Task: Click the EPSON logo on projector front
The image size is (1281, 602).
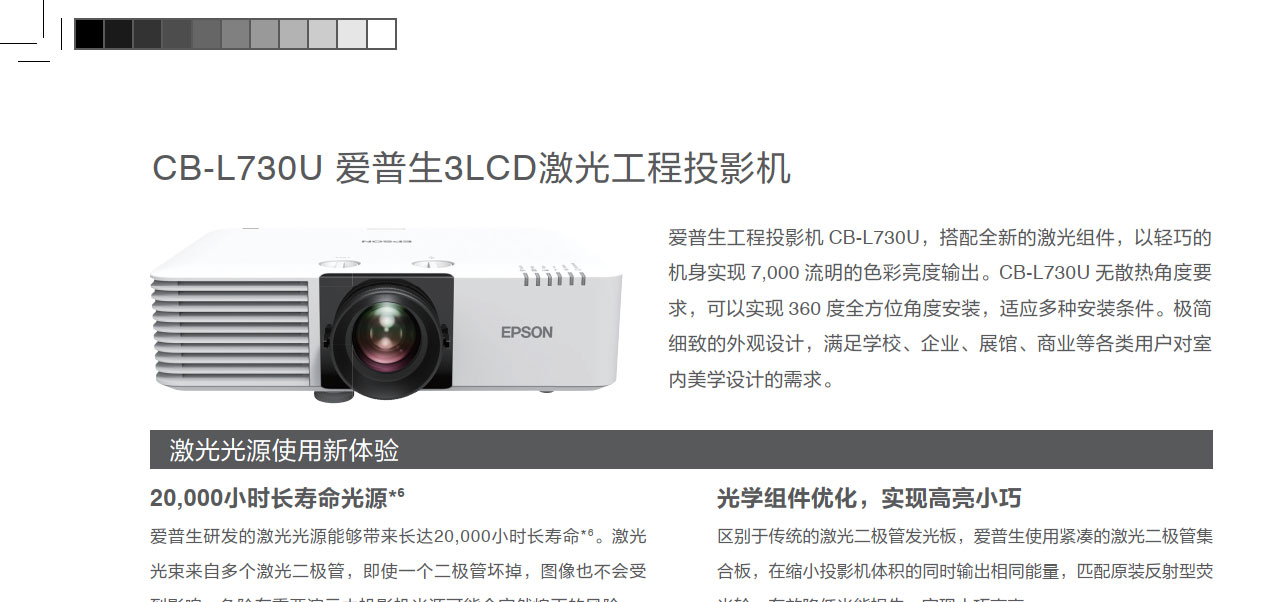Action: click(526, 332)
